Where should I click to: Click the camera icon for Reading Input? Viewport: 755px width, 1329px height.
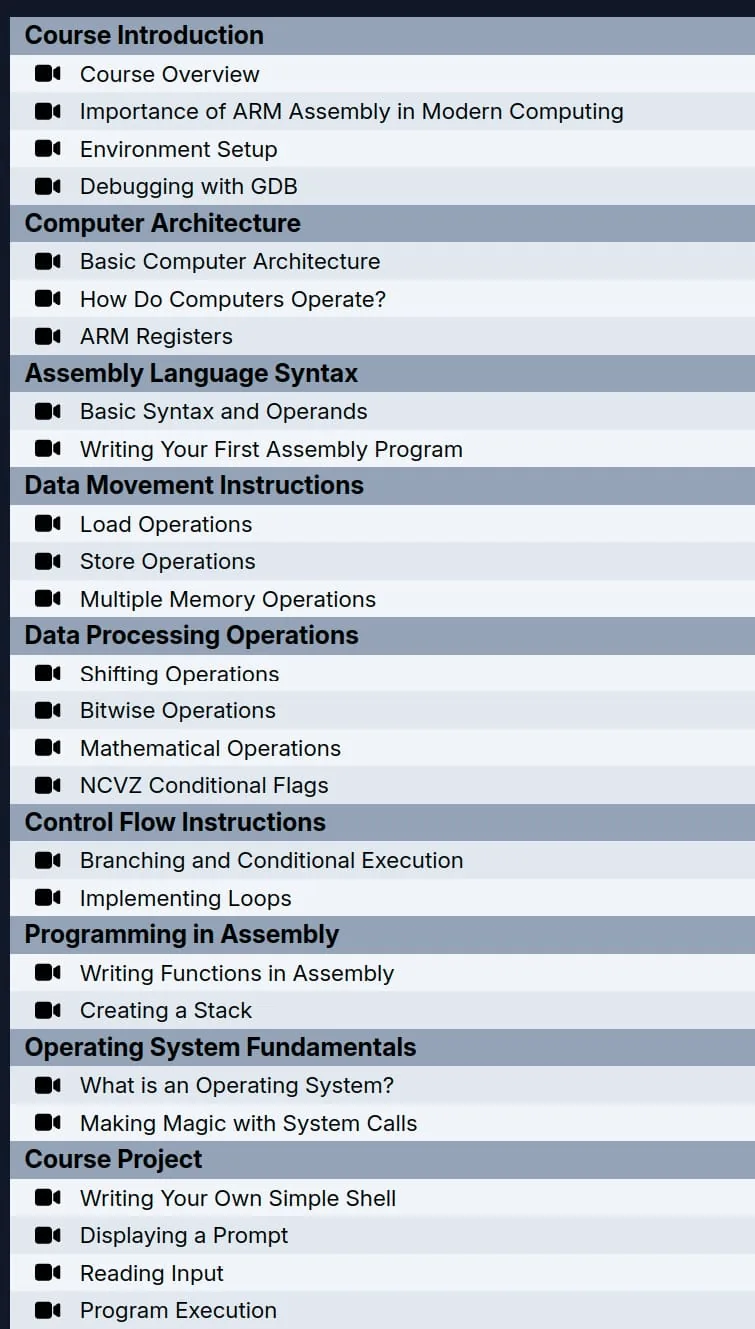coord(48,1273)
